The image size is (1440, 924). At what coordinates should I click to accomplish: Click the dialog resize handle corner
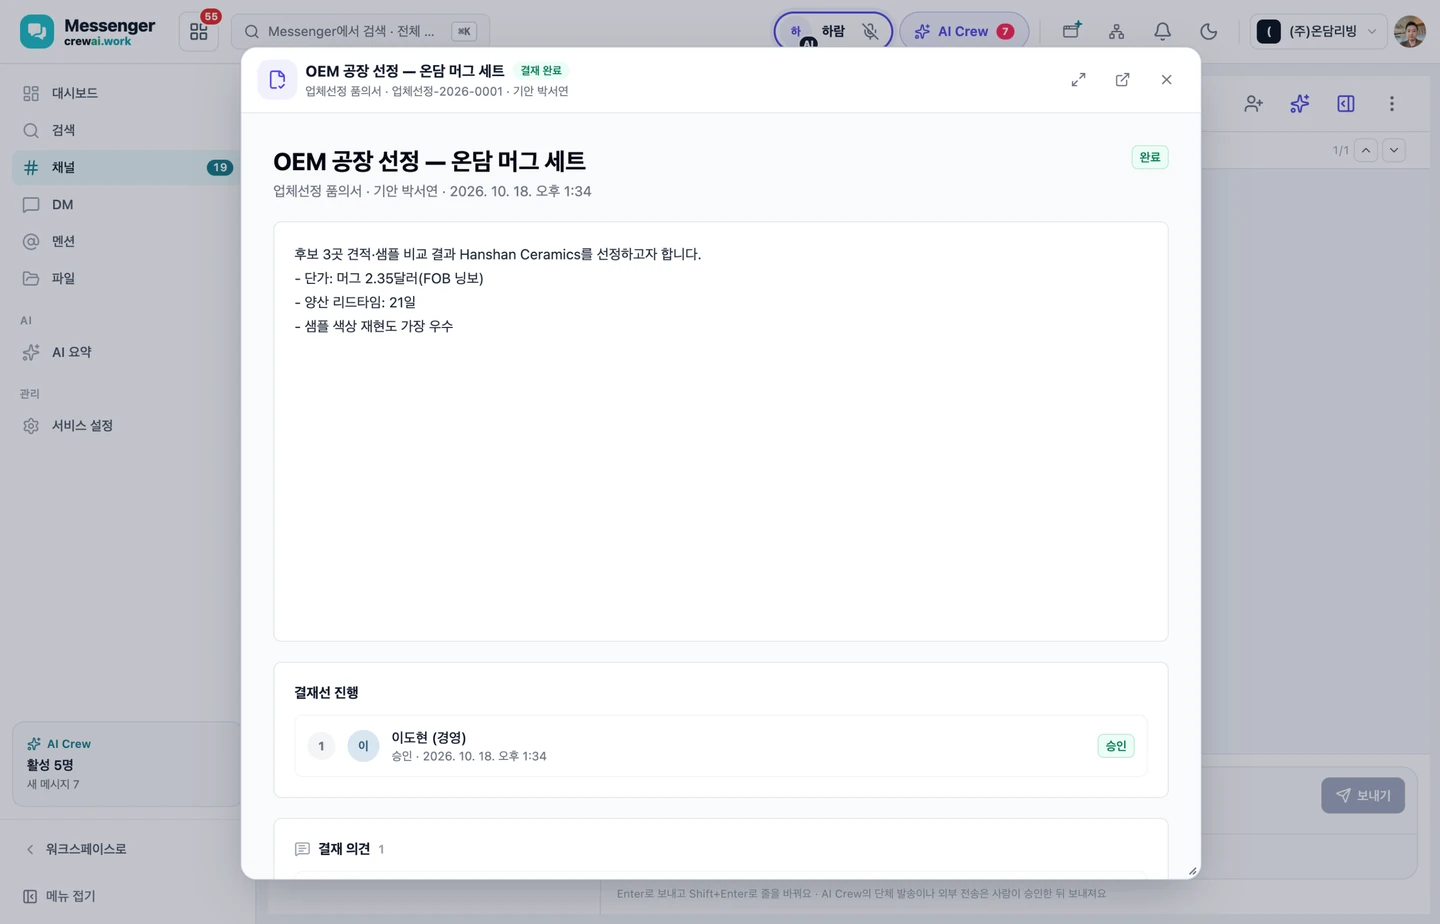click(1192, 871)
